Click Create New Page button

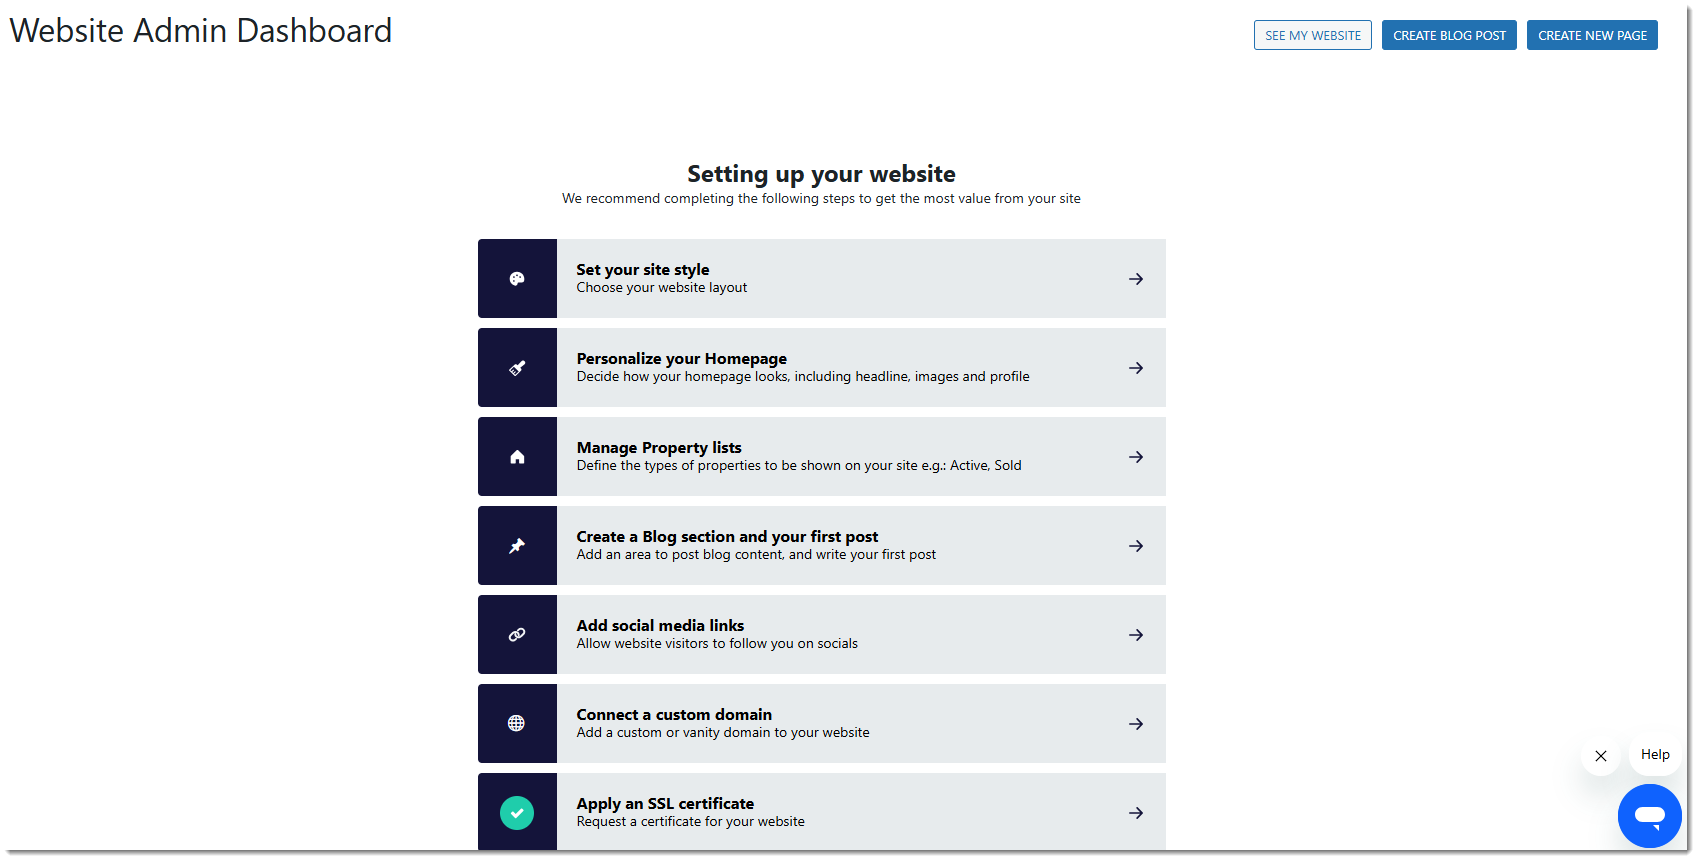pos(1592,35)
